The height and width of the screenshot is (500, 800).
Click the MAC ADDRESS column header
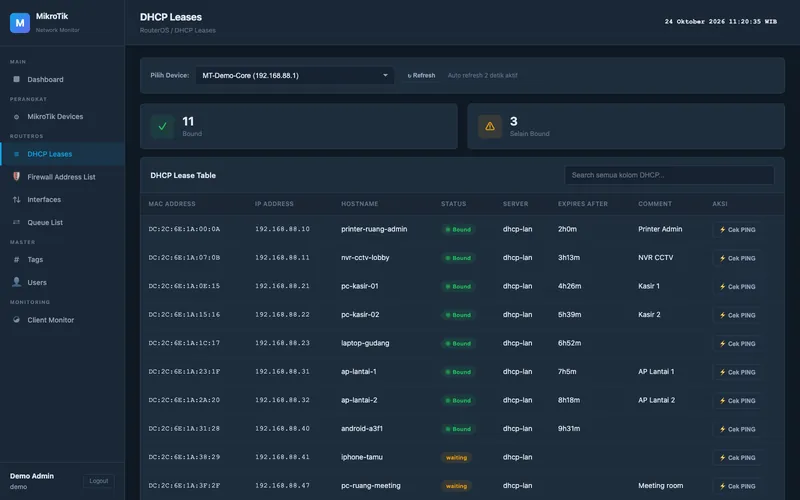pos(172,204)
